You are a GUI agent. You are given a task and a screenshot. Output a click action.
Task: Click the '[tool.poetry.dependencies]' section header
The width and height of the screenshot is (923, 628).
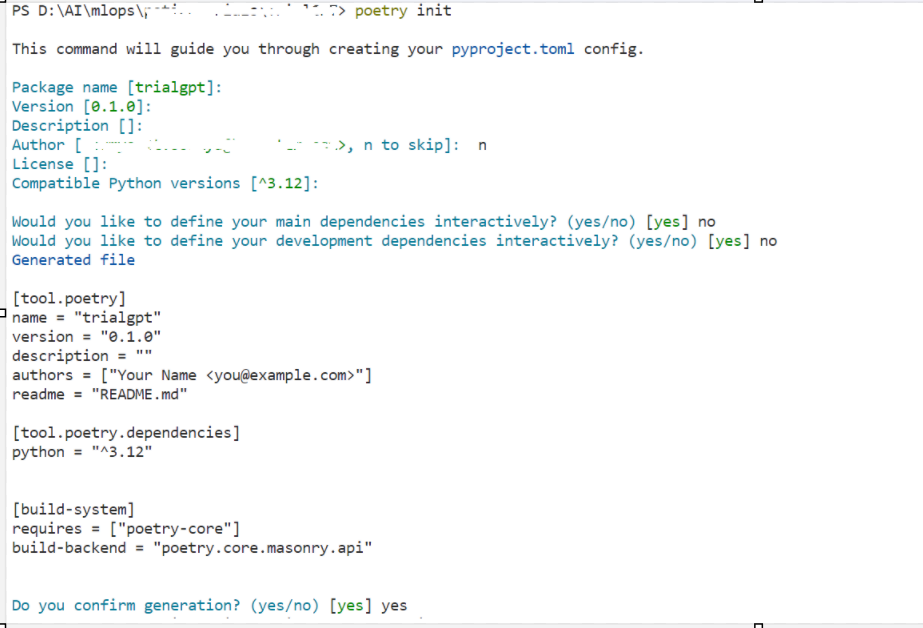pyautogui.click(x=126, y=433)
